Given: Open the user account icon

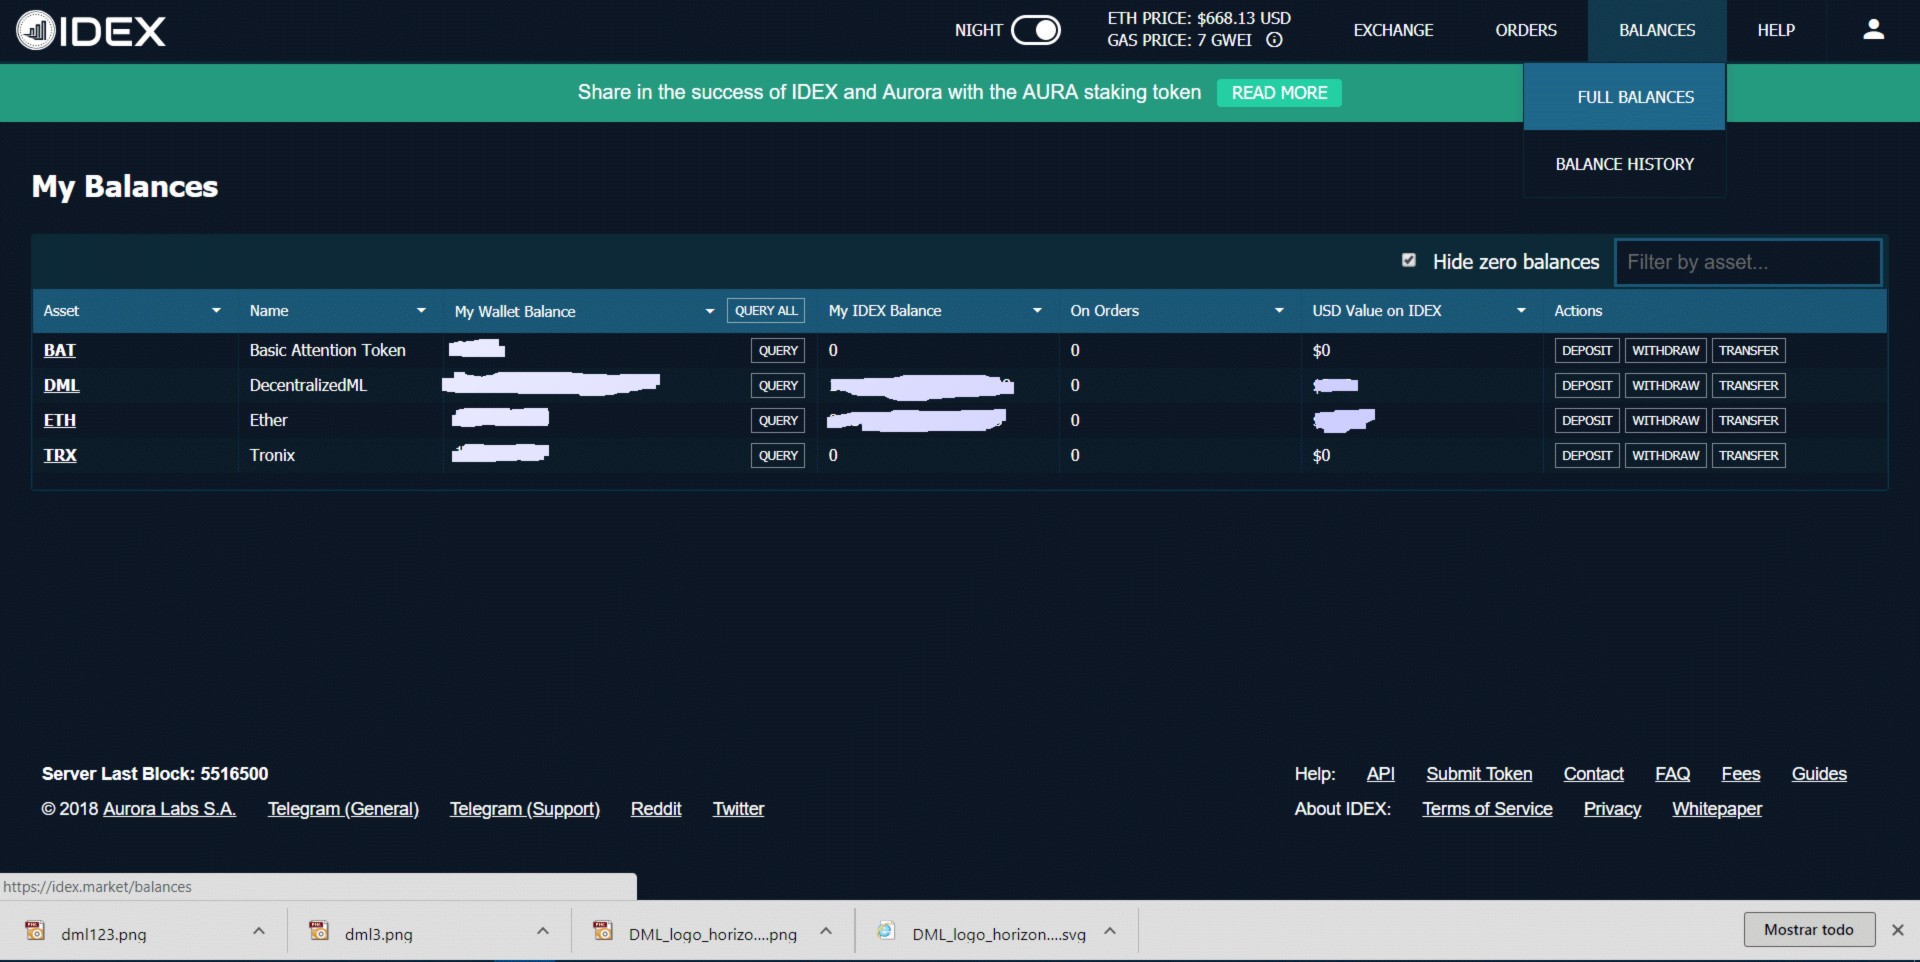Looking at the screenshot, I should pos(1873,30).
